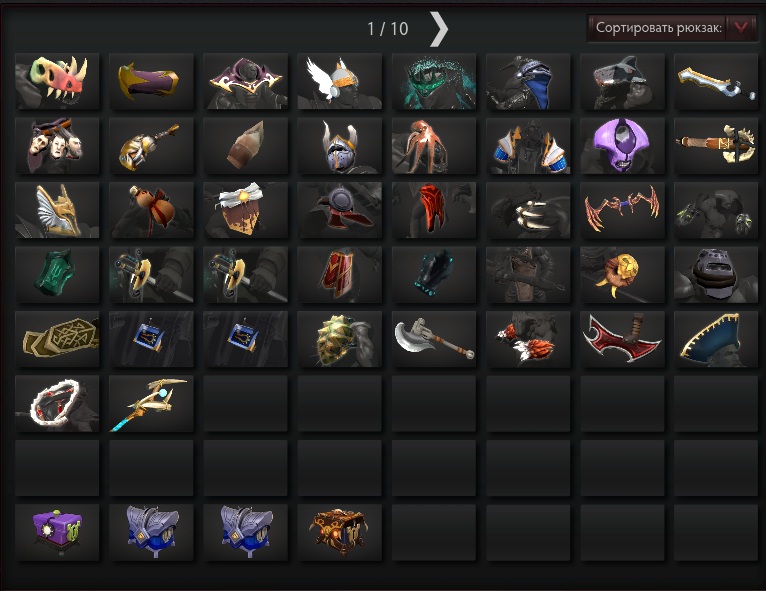The height and width of the screenshot is (591, 766).
Task: Select the first blue armored treasure chest
Action: tap(151, 532)
